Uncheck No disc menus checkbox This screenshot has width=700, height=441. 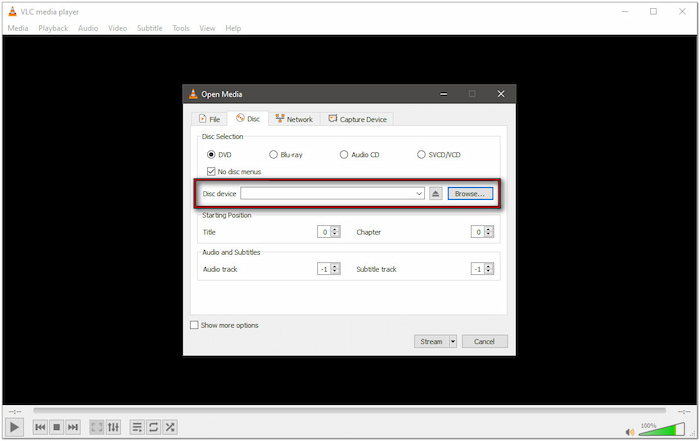(211, 171)
